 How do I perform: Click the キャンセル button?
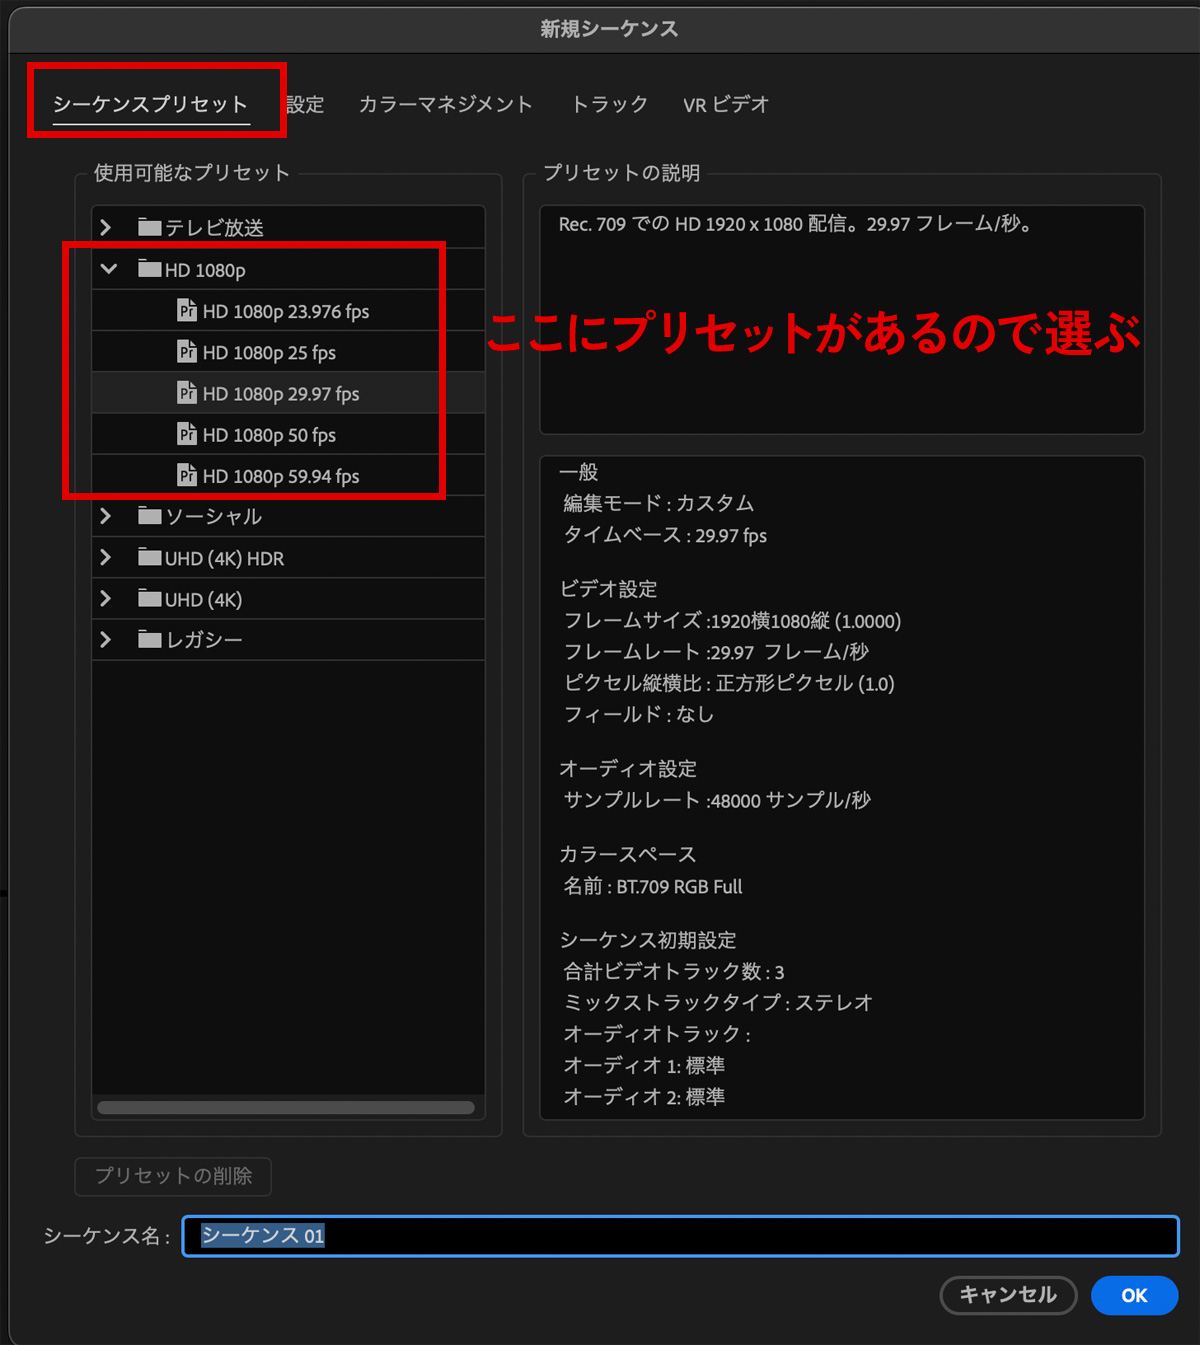1008,1295
